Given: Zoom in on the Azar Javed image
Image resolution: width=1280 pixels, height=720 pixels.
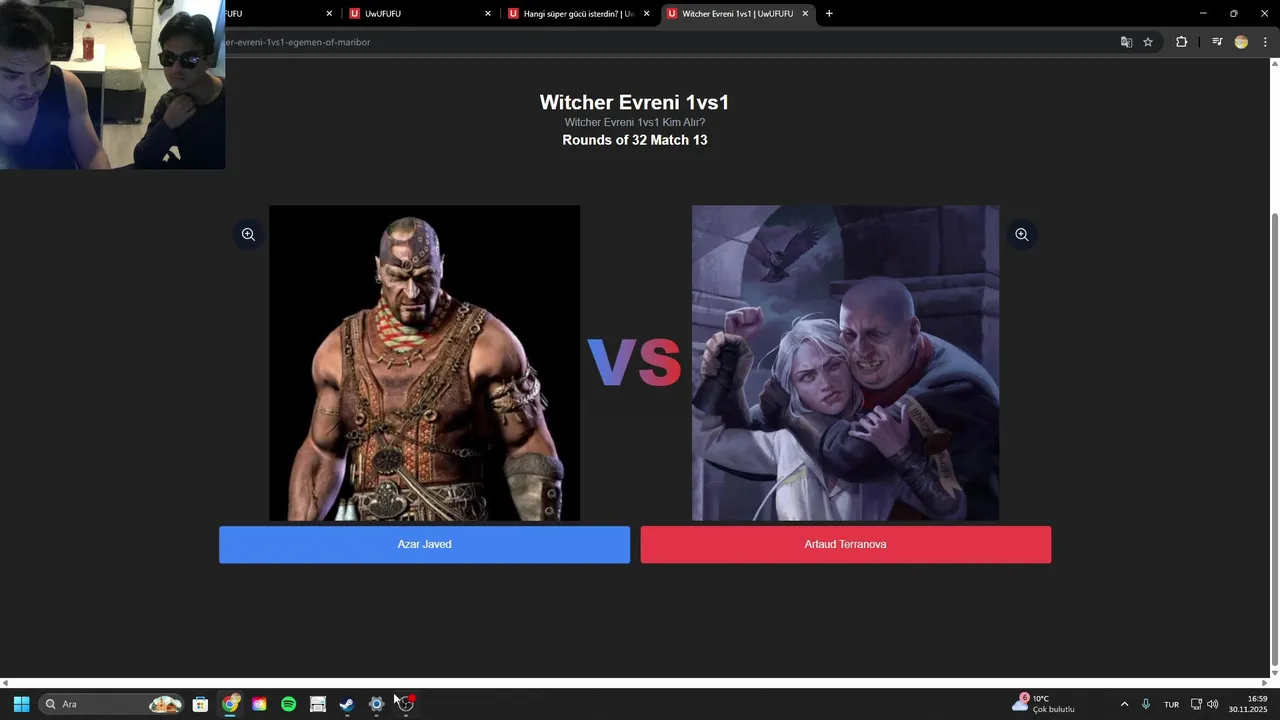Looking at the screenshot, I should point(248,235).
